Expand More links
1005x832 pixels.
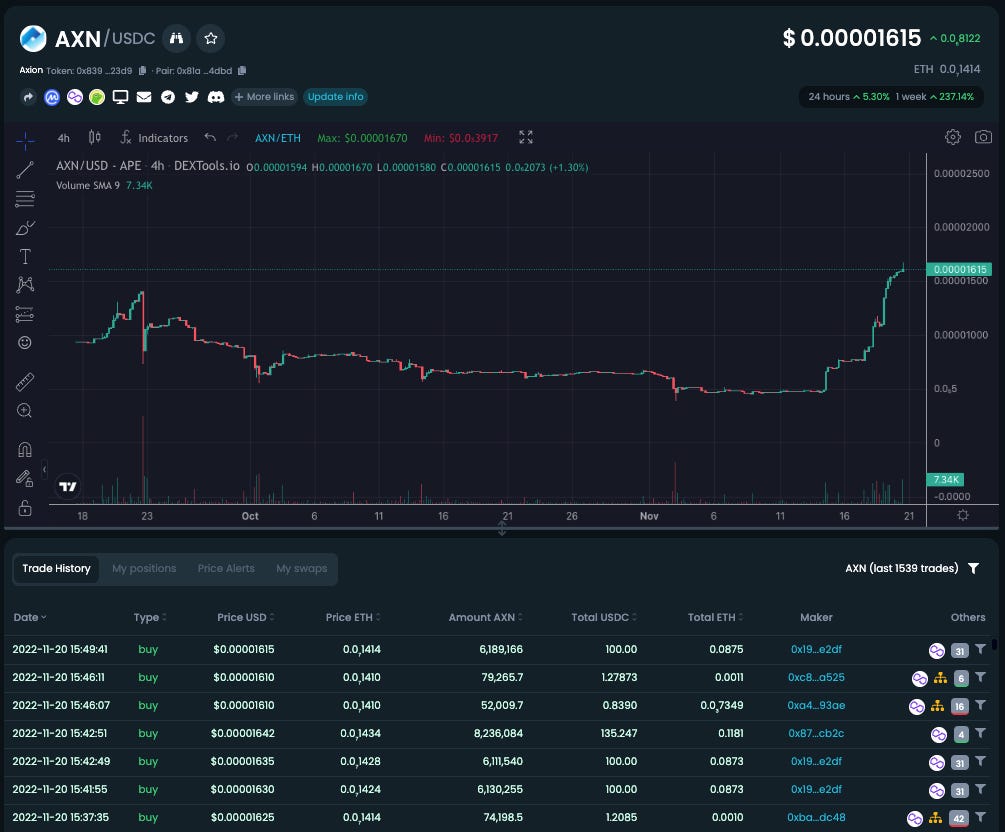(x=264, y=97)
